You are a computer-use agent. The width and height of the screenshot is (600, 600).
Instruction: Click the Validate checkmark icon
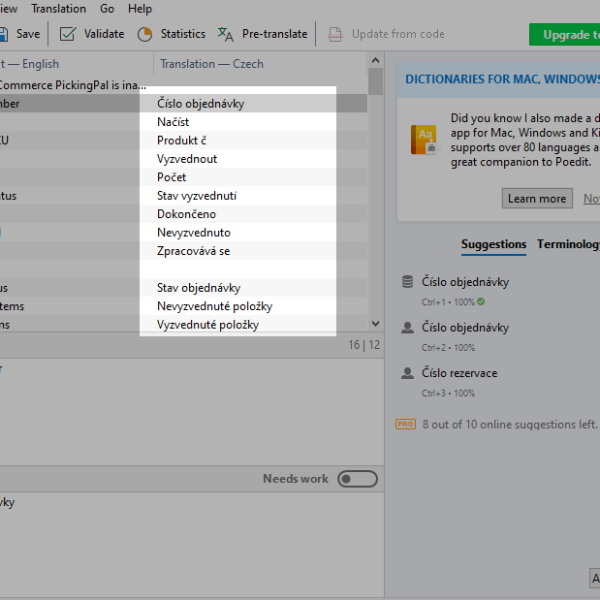68,34
